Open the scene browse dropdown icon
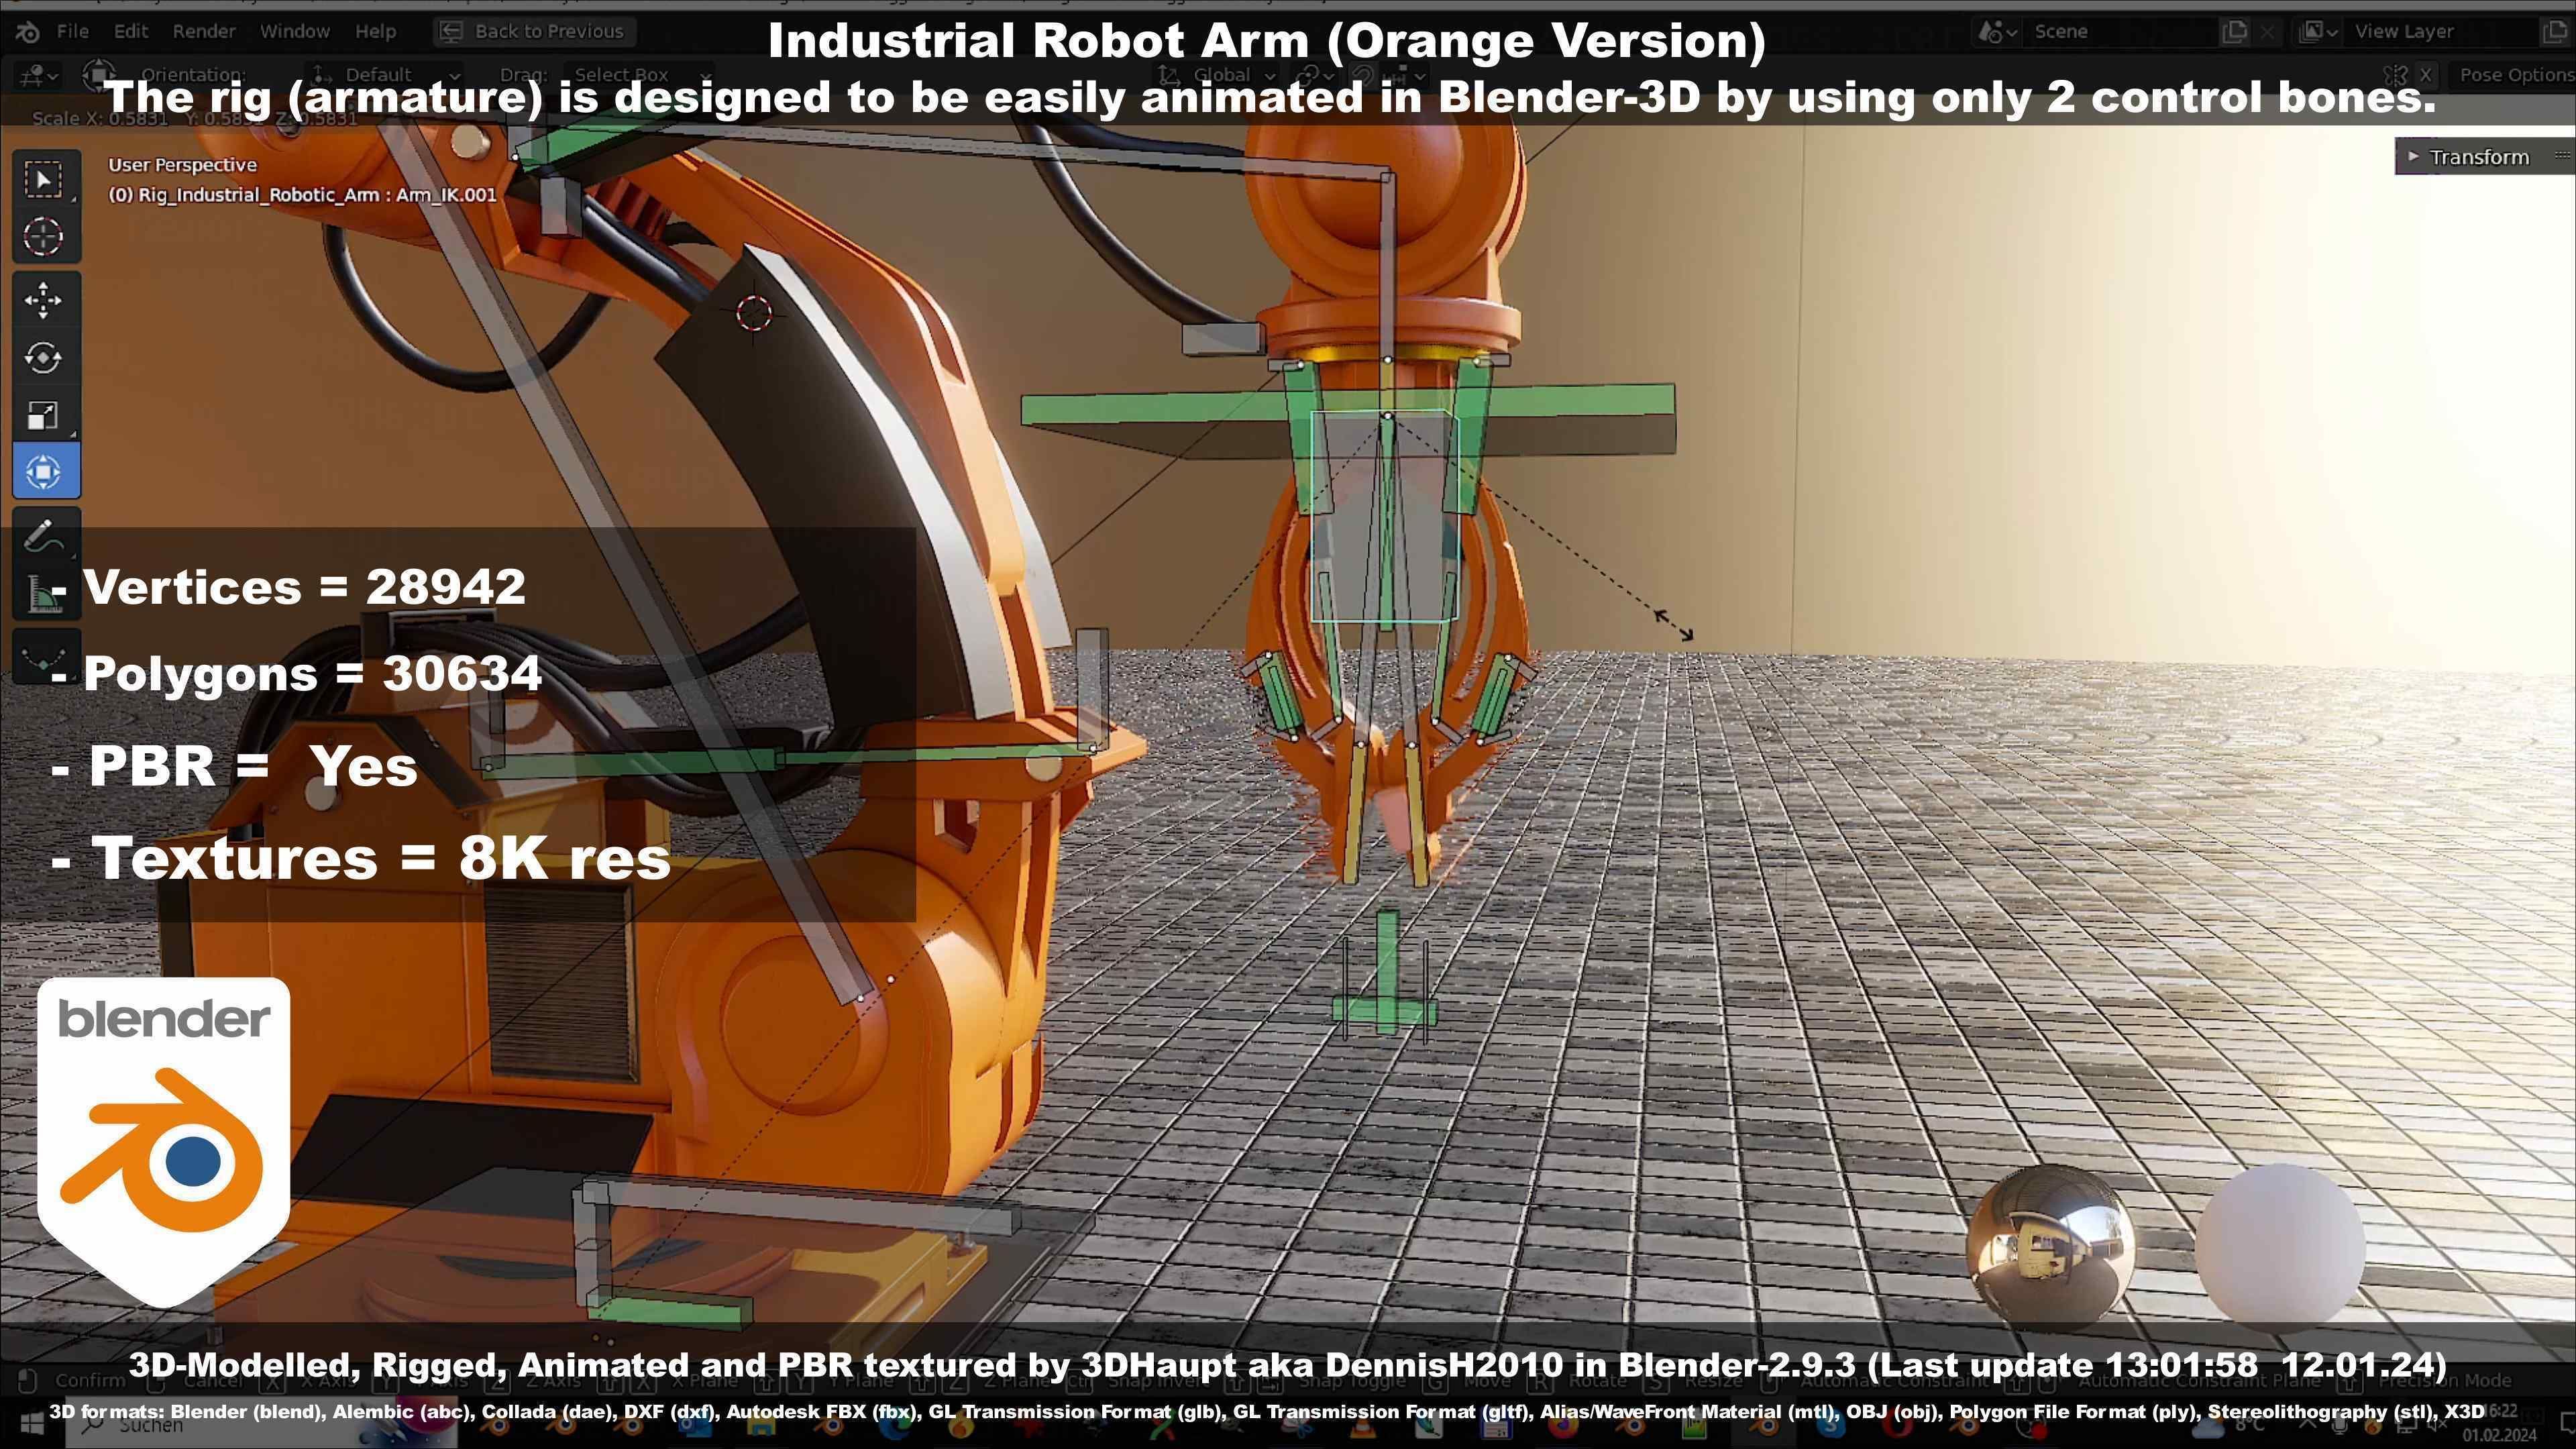Image resolution: width=2576 pixels, height=1449 pixels. (1998, 31)
